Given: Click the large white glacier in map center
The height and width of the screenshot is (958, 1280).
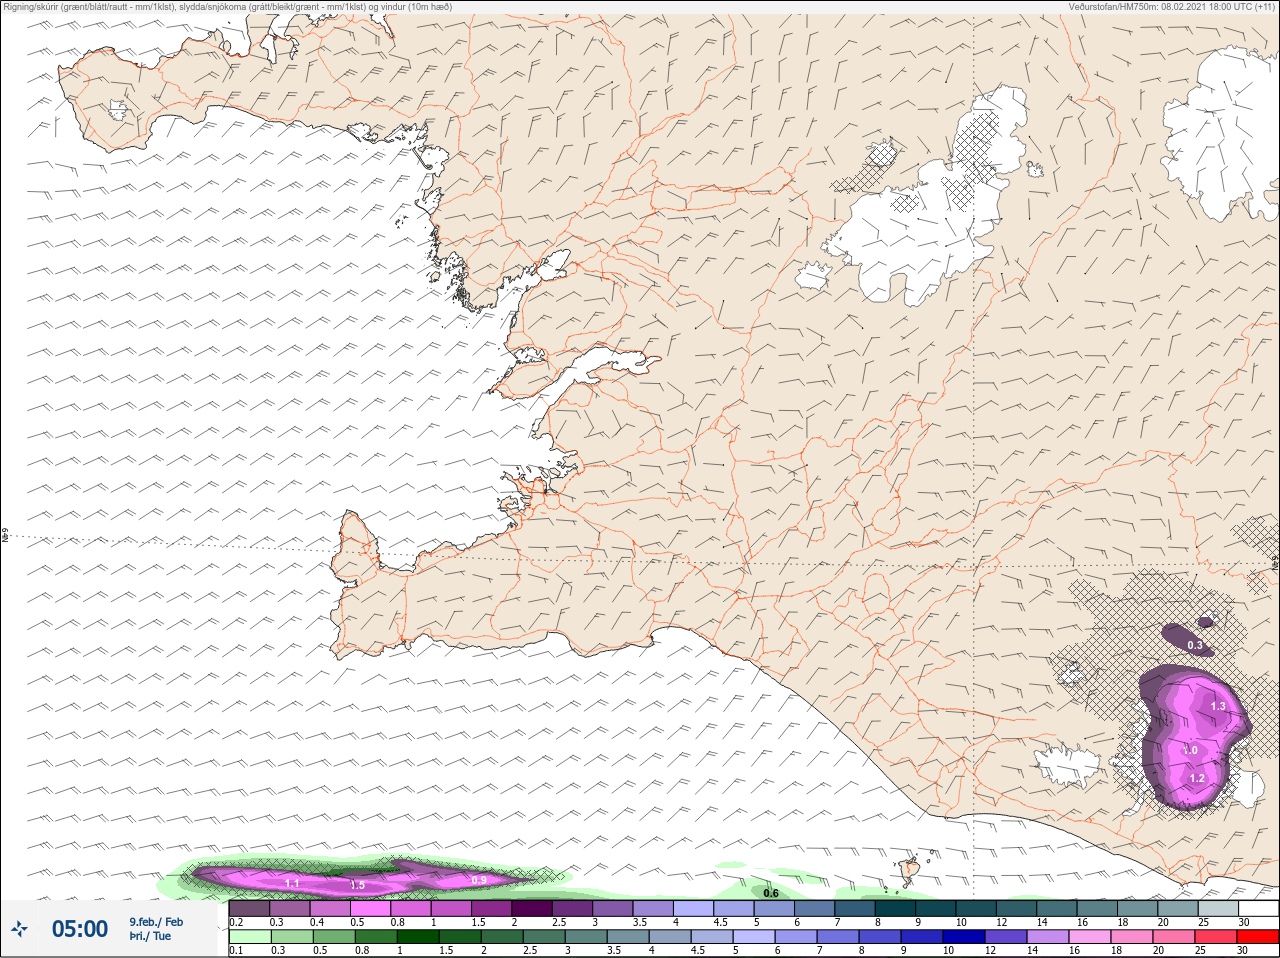Looking at the screenshot, I should [920, 232].
